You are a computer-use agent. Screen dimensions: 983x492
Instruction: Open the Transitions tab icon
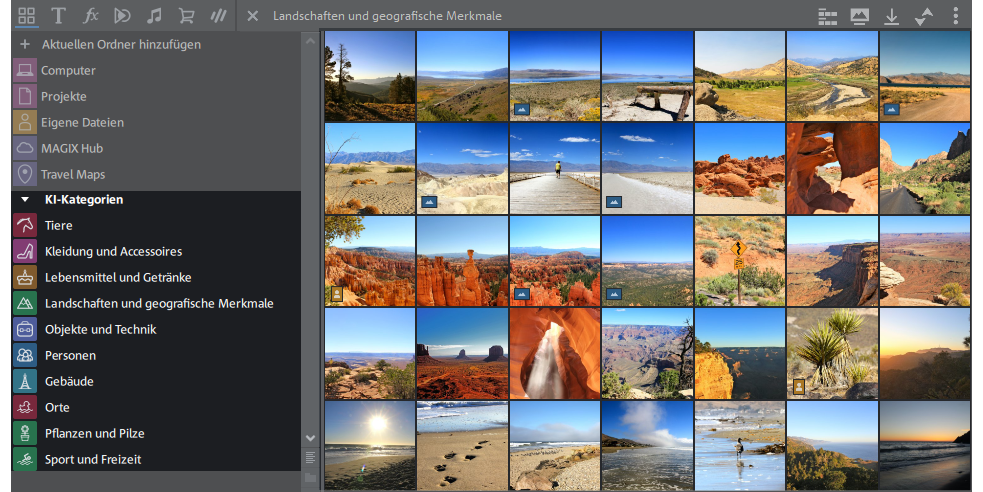[122, 16]
